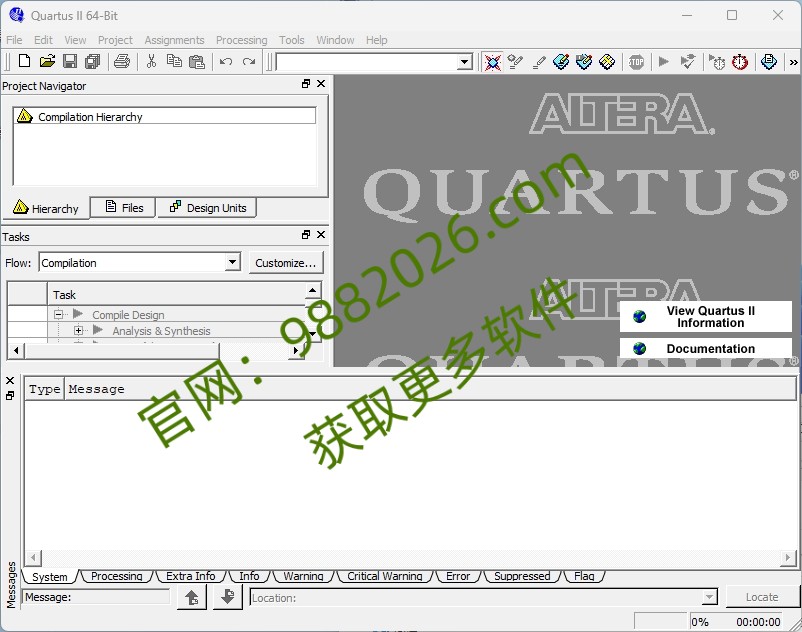Click the Paste clipboard icon
The image size is (802, 632).
tap(197, 61)
